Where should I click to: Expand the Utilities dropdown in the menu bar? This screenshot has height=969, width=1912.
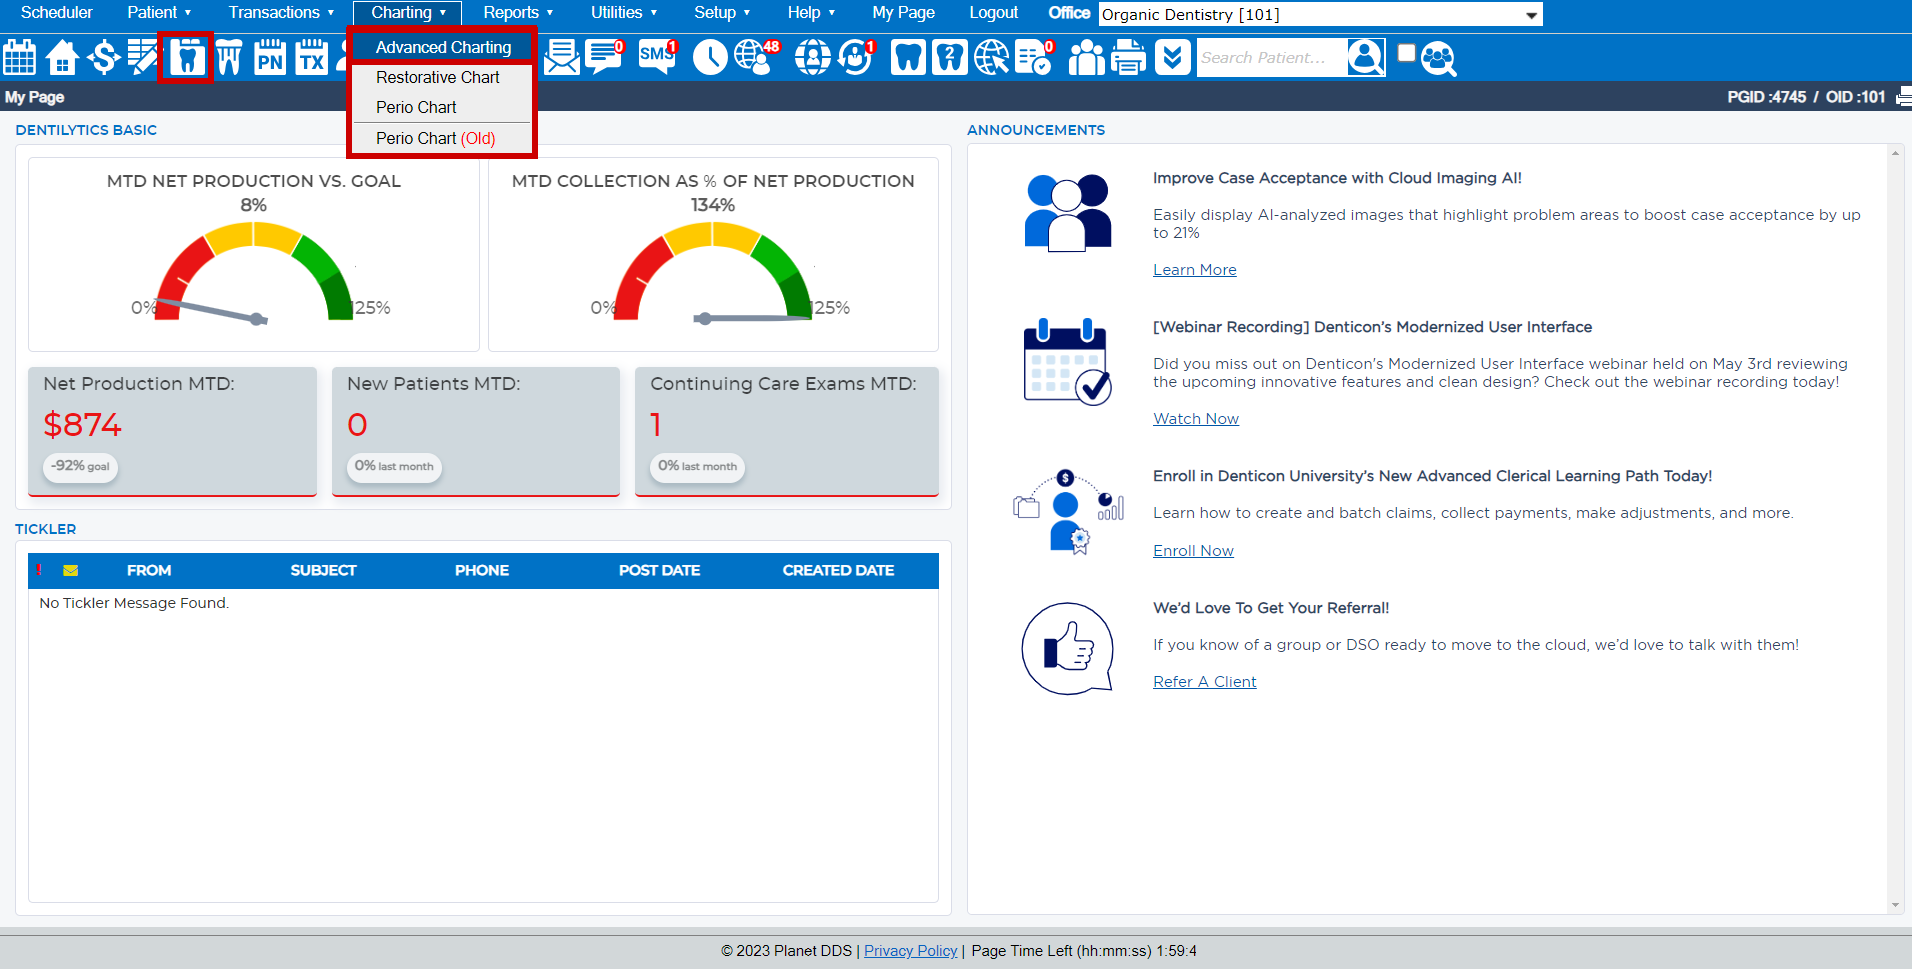coord(622,13)
